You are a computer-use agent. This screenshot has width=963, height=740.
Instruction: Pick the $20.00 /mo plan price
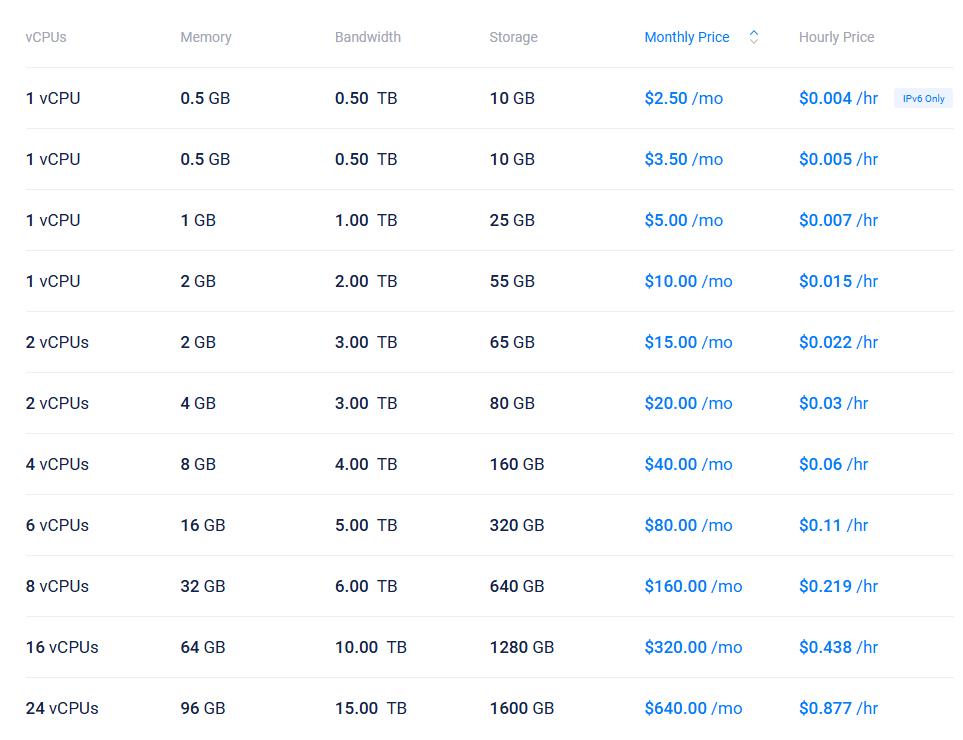(688, 403)
